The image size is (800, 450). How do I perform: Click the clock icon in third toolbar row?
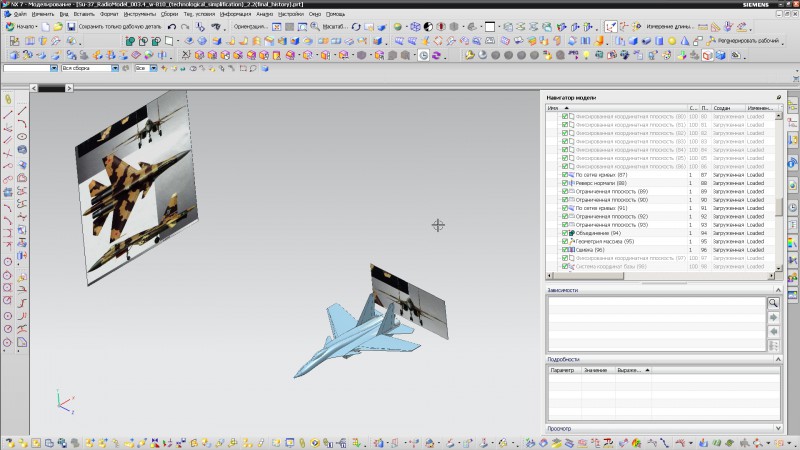tap(423, 55)
